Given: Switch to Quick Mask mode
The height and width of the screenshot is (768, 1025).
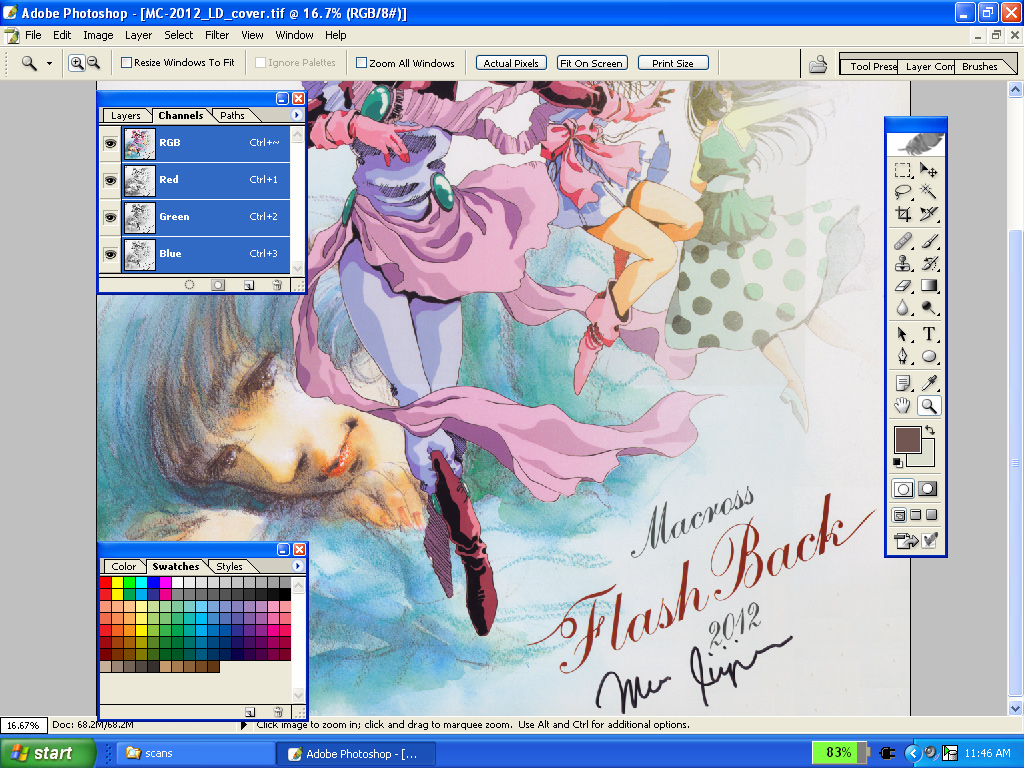Looking at the screenshot, I should (x=928, y=489).
